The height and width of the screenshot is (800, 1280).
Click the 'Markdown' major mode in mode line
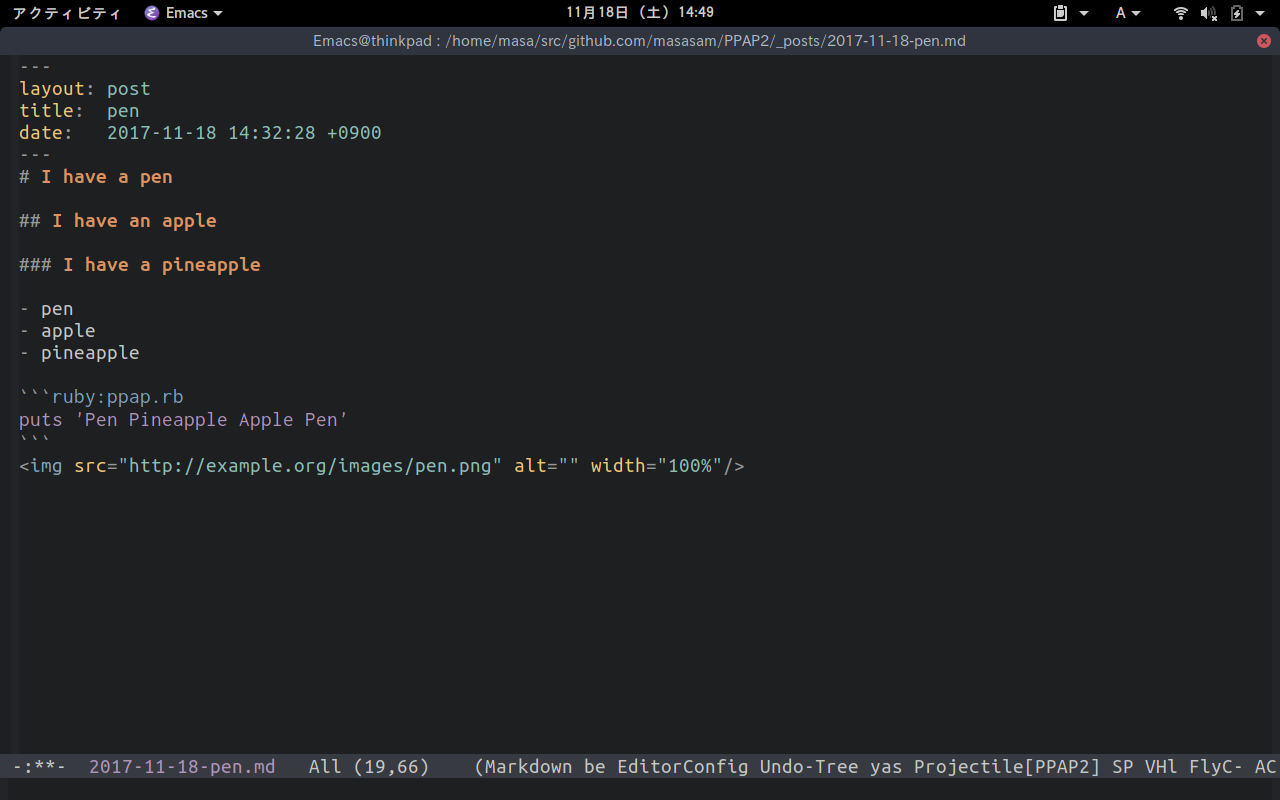click(529, 767)
